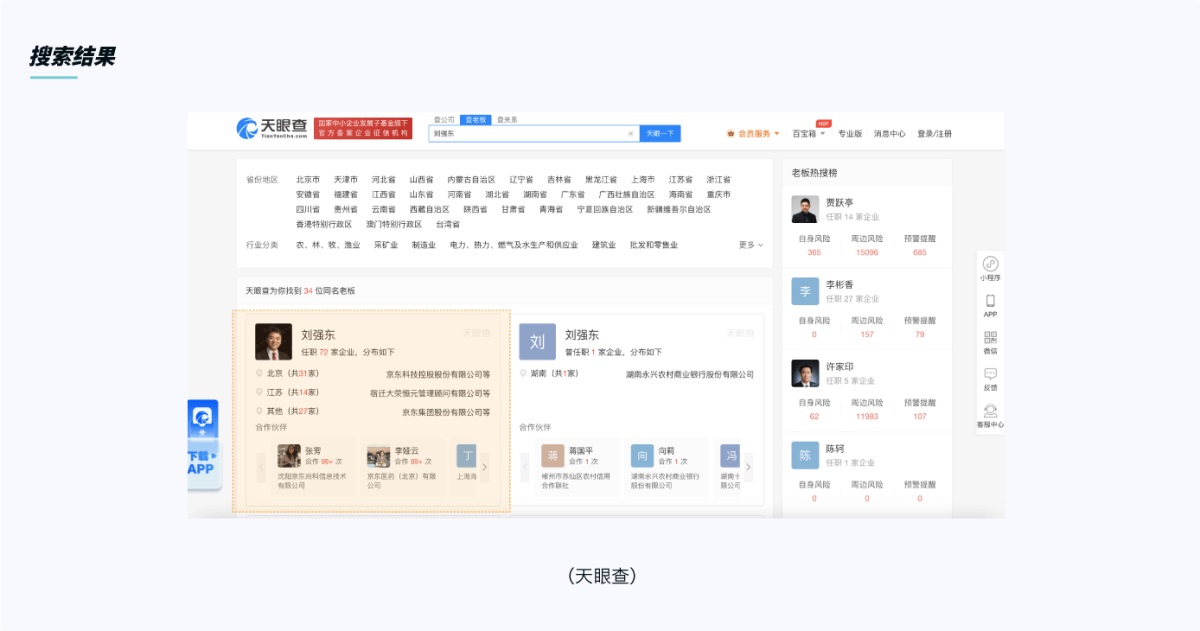Filter by 四川省 region

(308, 210)
